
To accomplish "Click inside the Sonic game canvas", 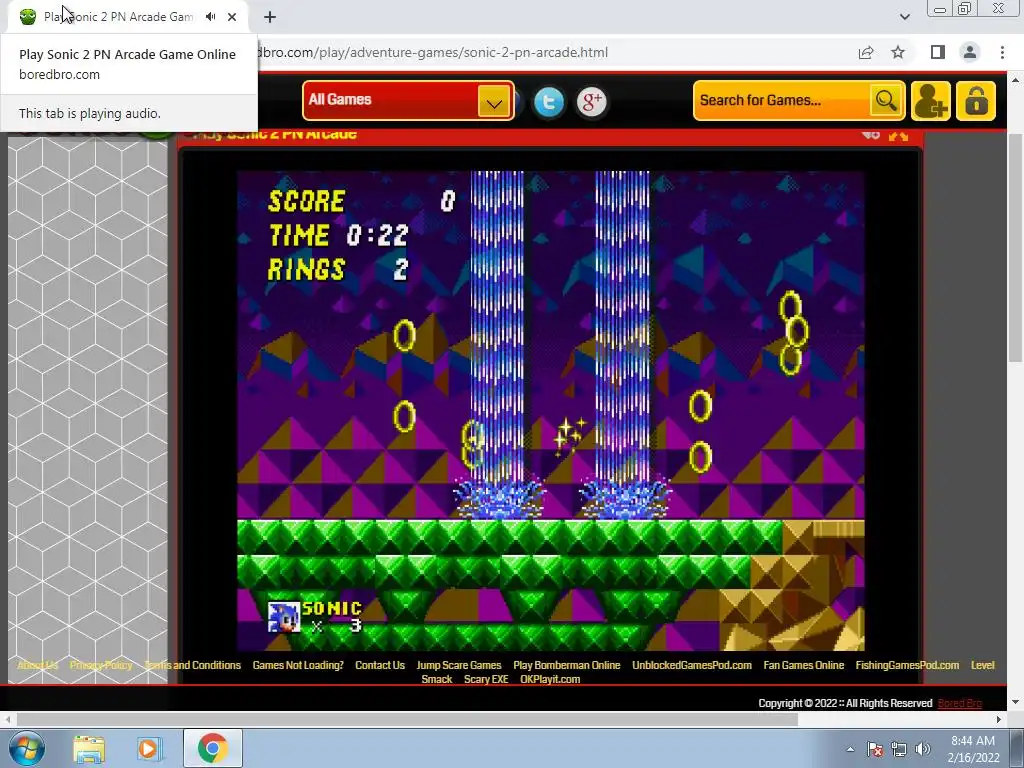I will [551, 411].
